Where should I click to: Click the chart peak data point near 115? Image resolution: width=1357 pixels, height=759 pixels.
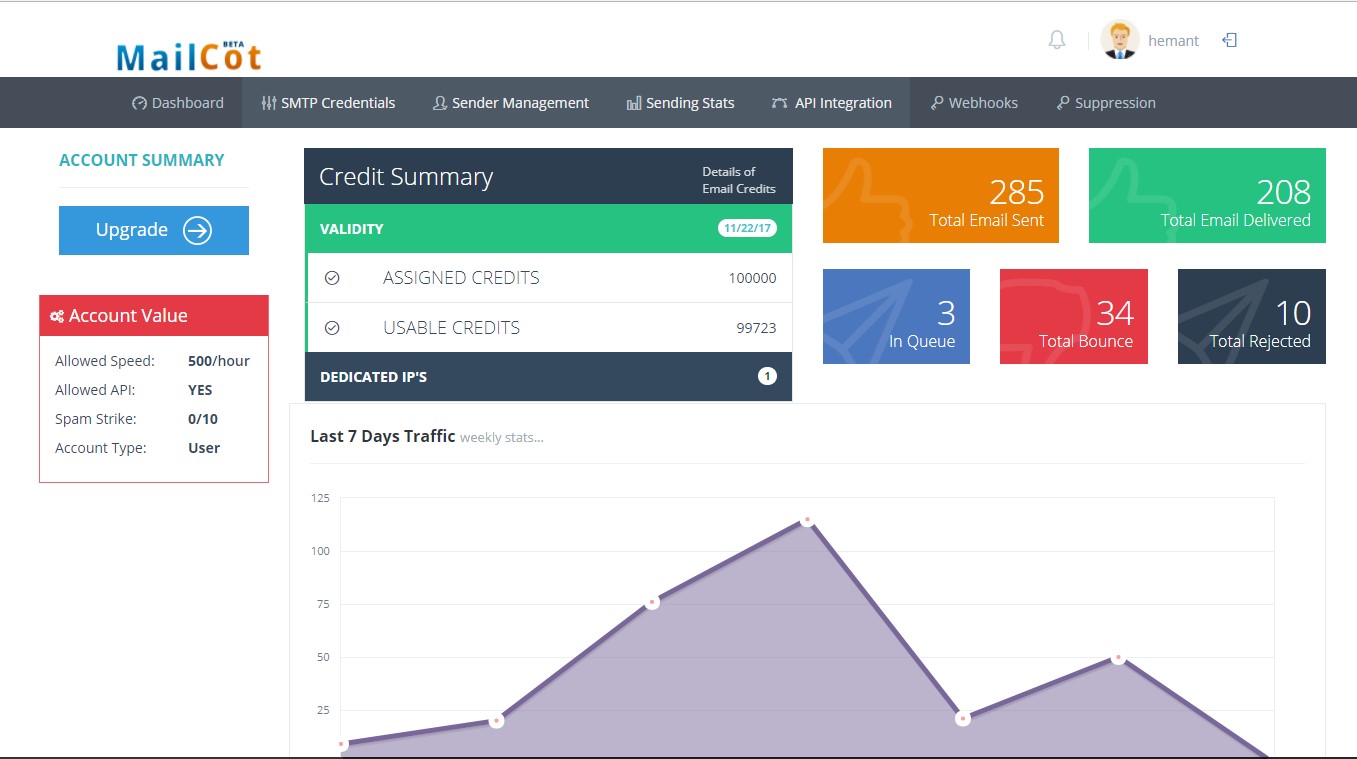807,520
